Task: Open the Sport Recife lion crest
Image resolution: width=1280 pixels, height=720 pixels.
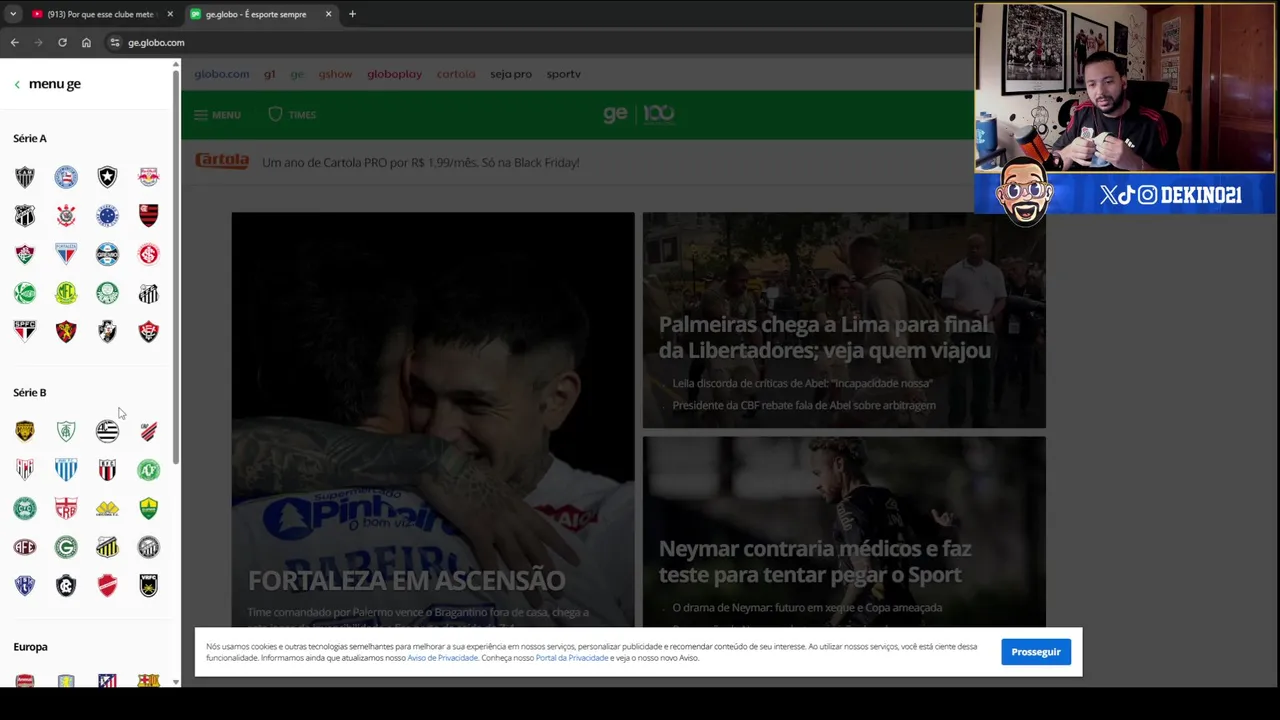Action: [x=66, y=331]
